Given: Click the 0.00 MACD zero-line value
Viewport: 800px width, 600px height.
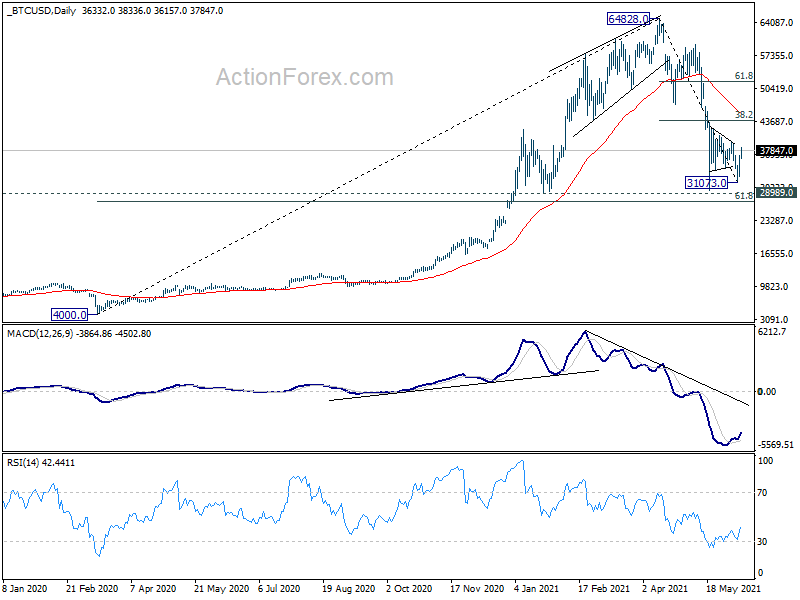Looking at the screenshot, I should [x=767, y=392].
